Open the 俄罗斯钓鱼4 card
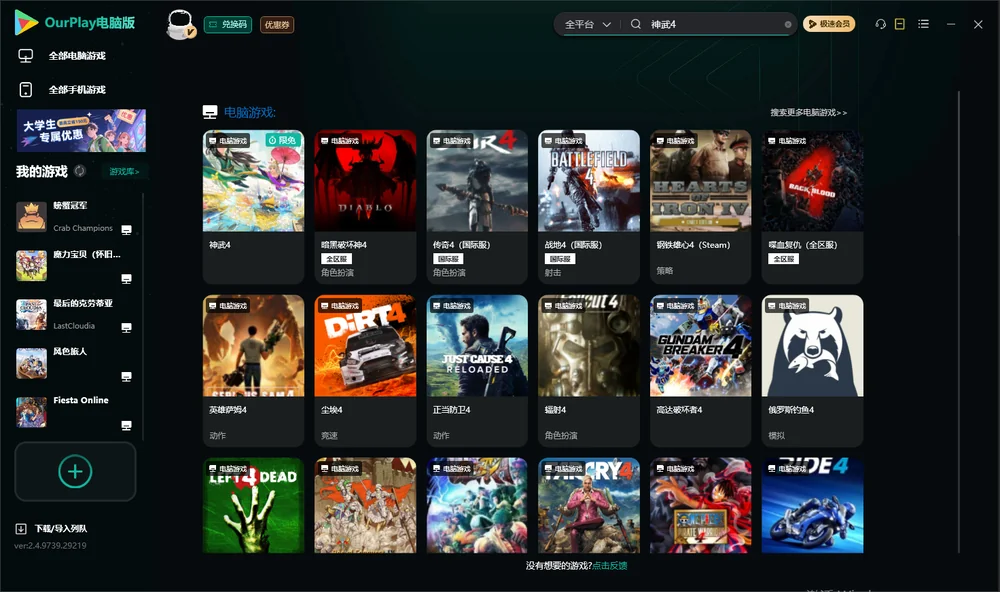The height and width of the screenshot is (592, 1000). (x=812, y=371)
